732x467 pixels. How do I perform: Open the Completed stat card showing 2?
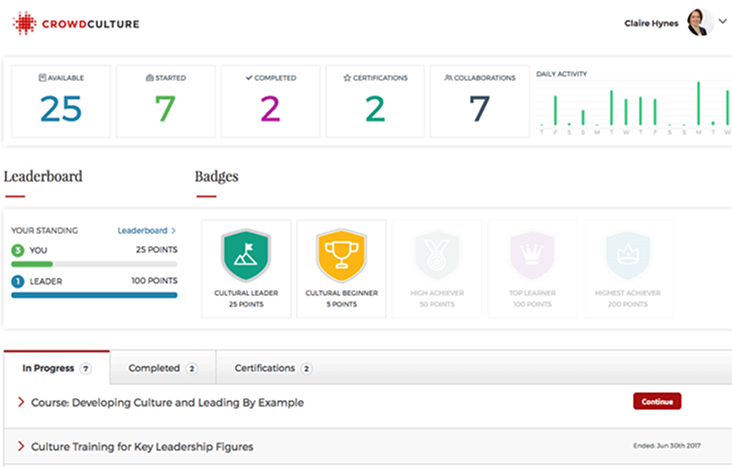[270, 101]
